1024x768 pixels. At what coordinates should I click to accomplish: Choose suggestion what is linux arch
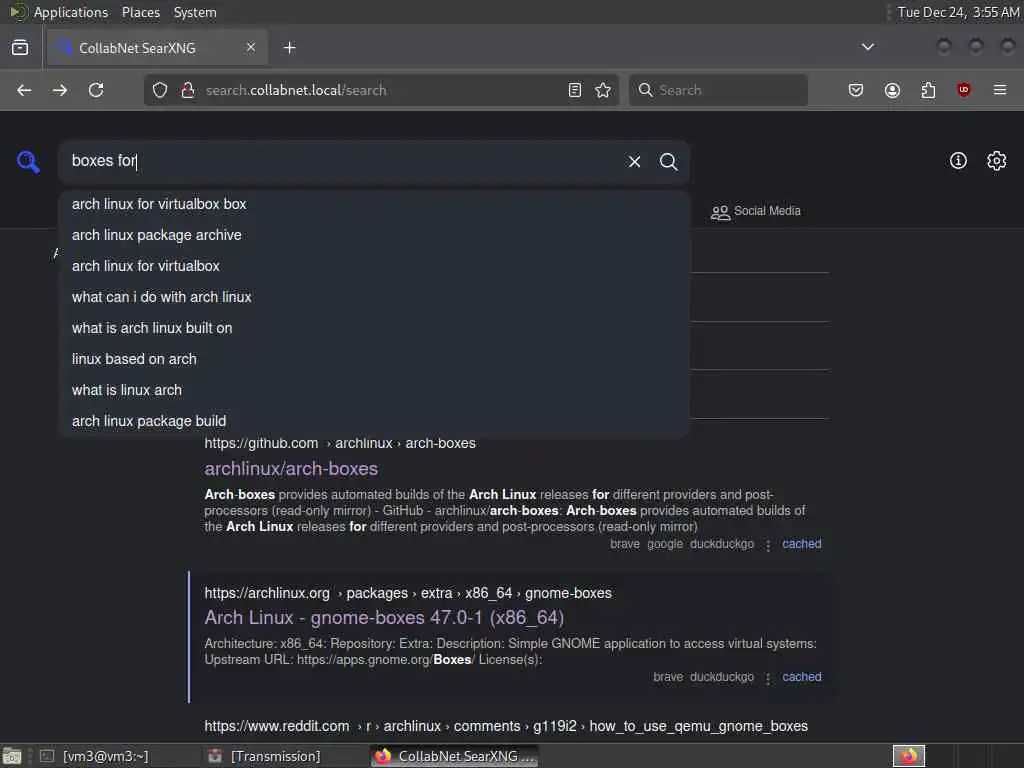(374, 391)
